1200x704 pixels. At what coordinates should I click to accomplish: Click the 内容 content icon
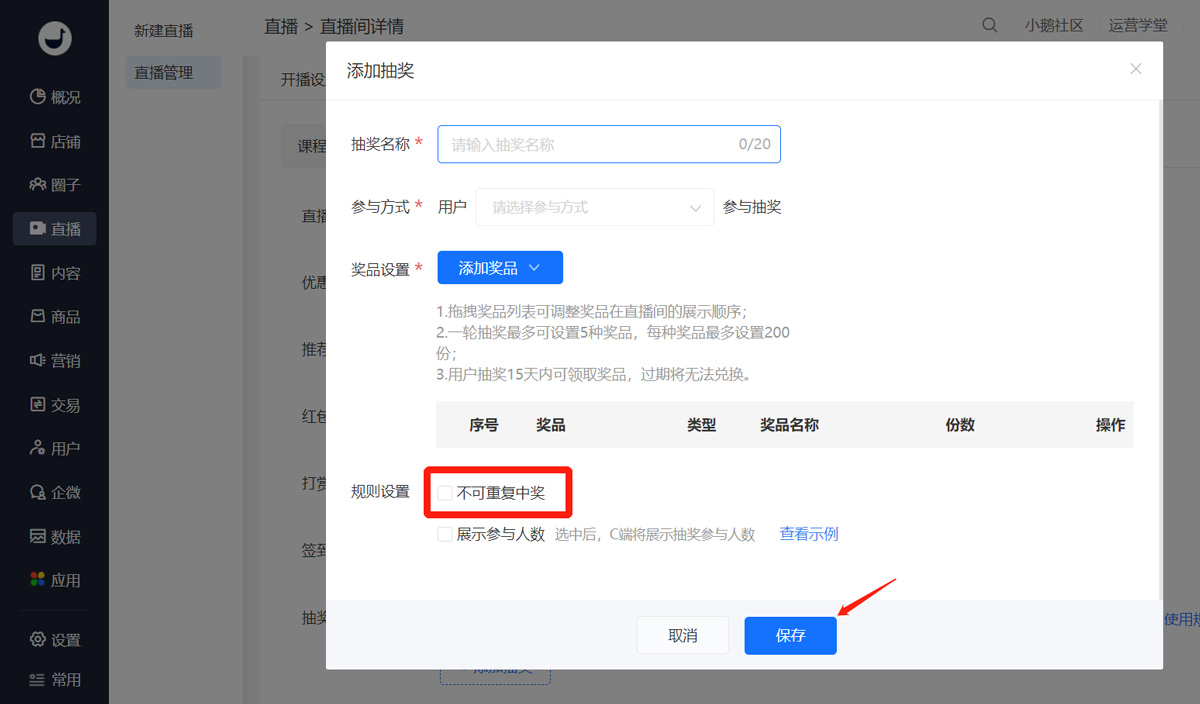tap(38, 273)
